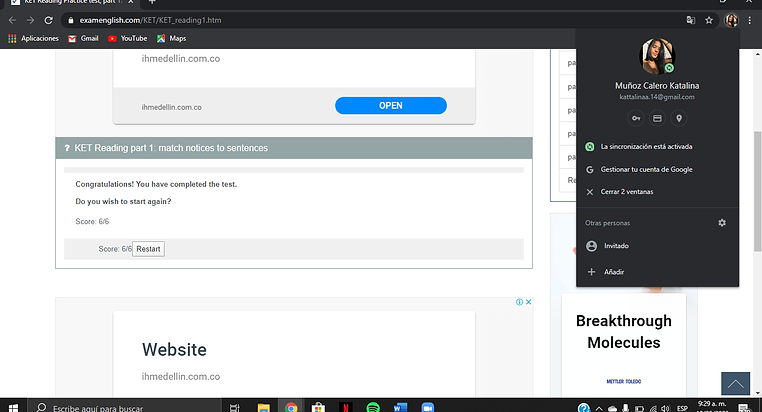Click the profile avatar in the toolbar
Screen dimensions: 762x412
[x=731, y=20]
